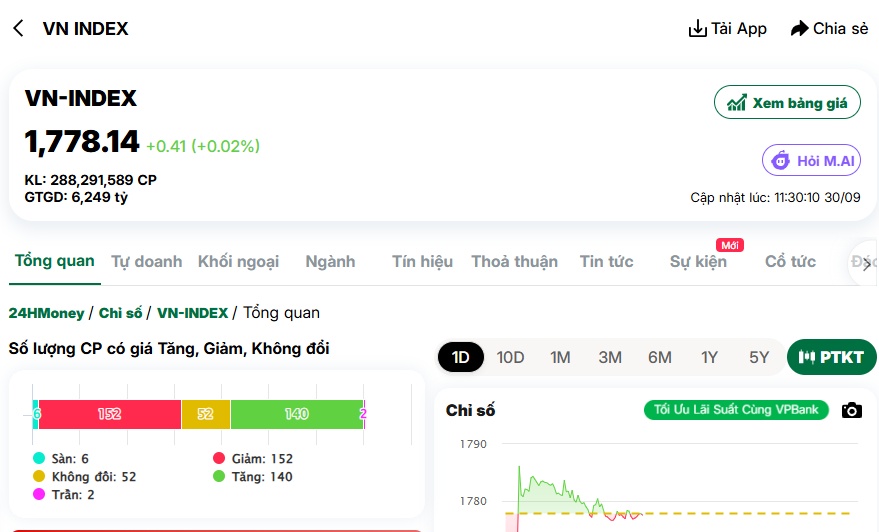Open Xem bảng giá price board

[787, 103]
